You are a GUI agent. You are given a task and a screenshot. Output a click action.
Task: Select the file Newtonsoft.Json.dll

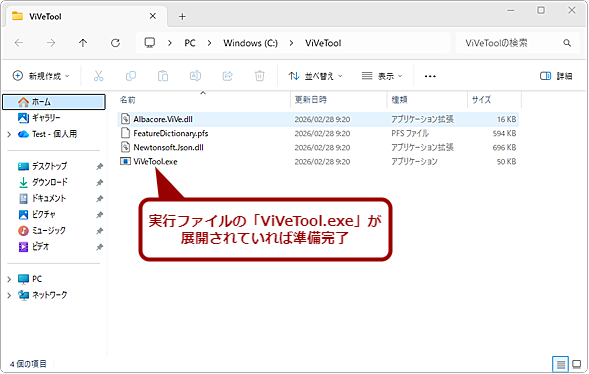point(318,148)
